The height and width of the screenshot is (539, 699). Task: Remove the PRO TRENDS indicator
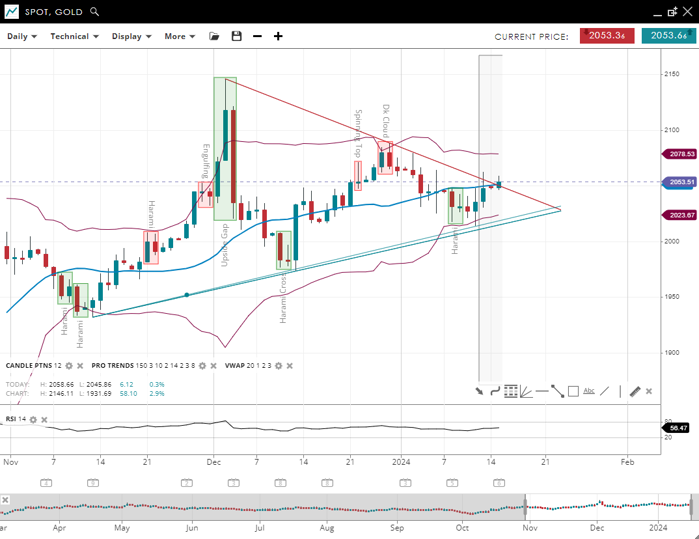click(215, 366)
